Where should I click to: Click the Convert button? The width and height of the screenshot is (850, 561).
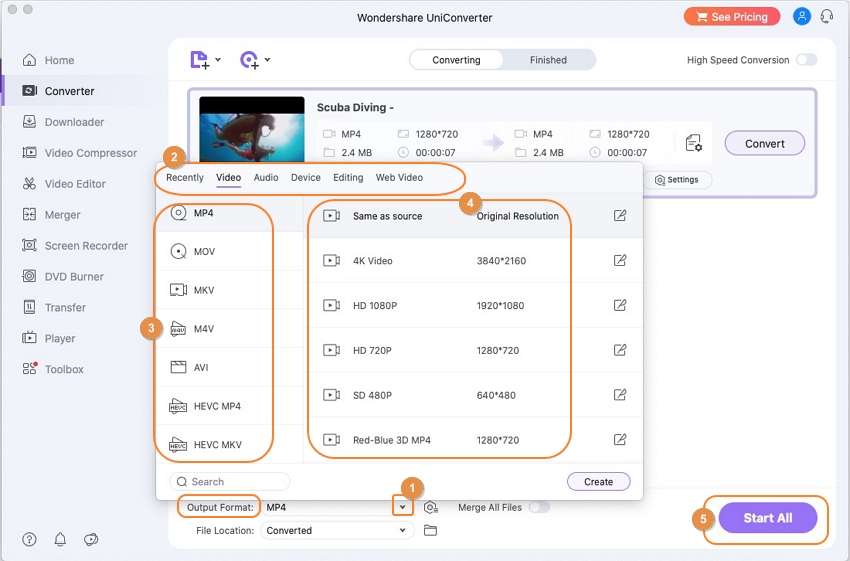[764, 144]
